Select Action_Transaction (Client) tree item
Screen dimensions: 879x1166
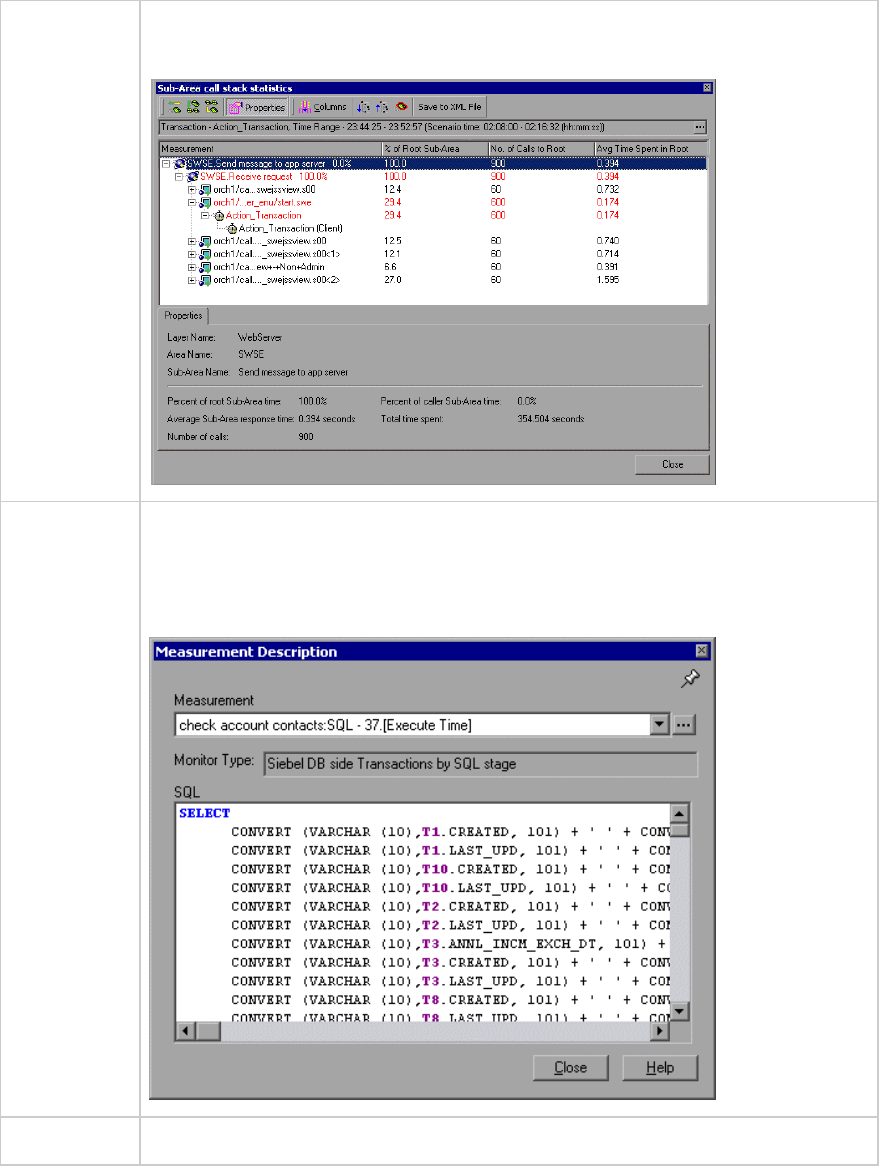point(290,228)
